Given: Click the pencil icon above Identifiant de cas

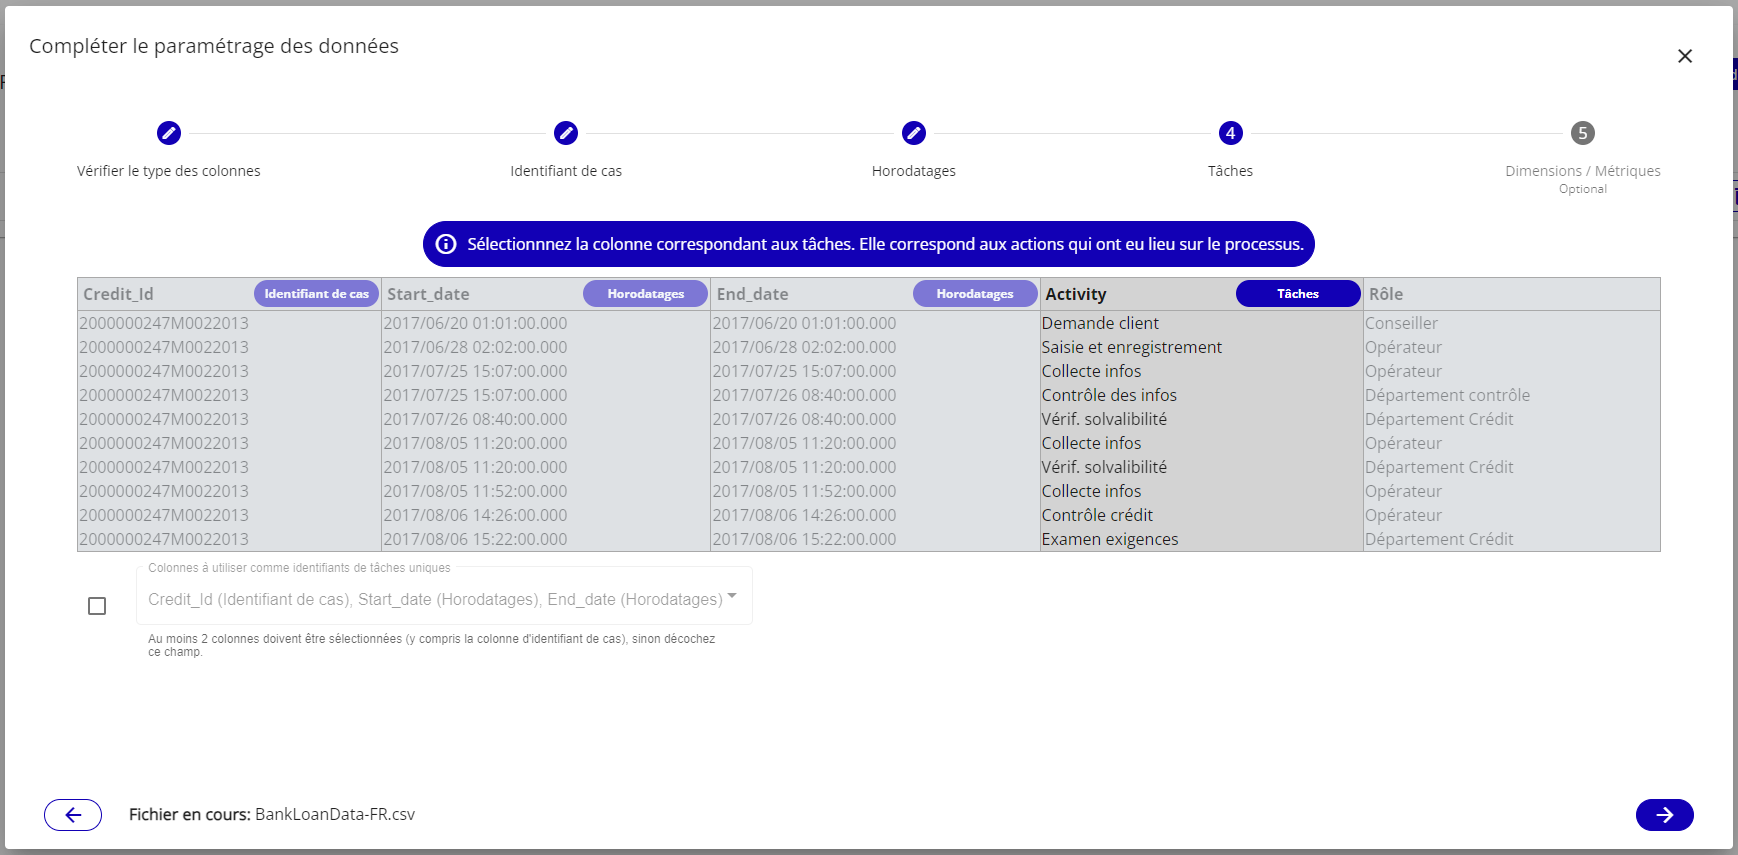Looking at the screenshot, I should [566, 133].
